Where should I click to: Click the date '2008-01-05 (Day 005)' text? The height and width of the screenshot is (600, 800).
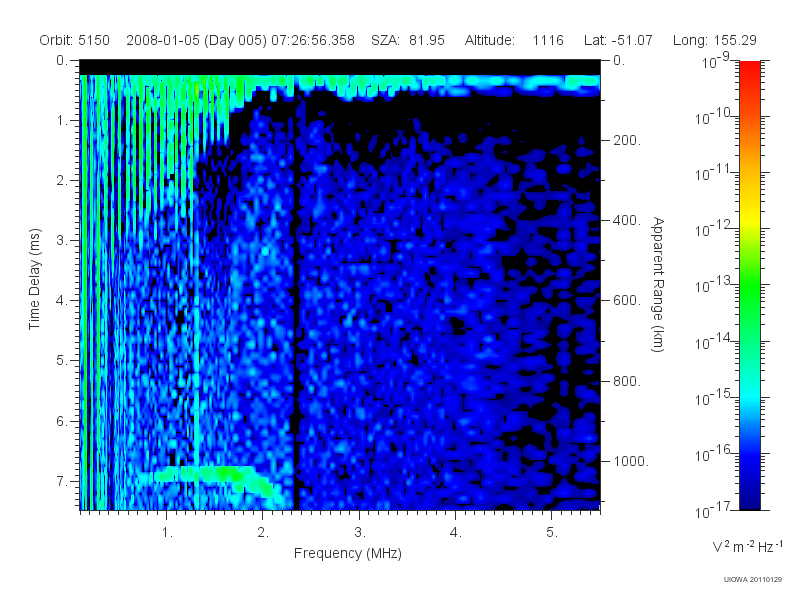[196, 40]
